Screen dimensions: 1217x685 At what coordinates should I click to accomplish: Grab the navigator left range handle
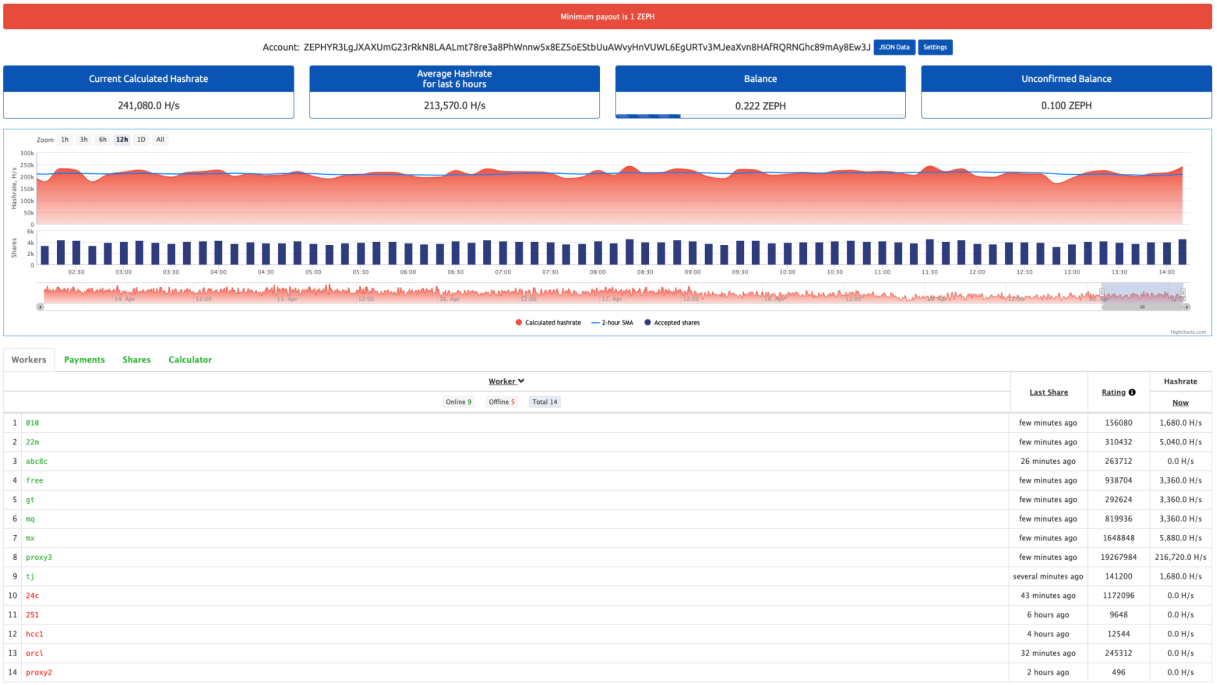pyautogui.click(x=1101, y=293)
